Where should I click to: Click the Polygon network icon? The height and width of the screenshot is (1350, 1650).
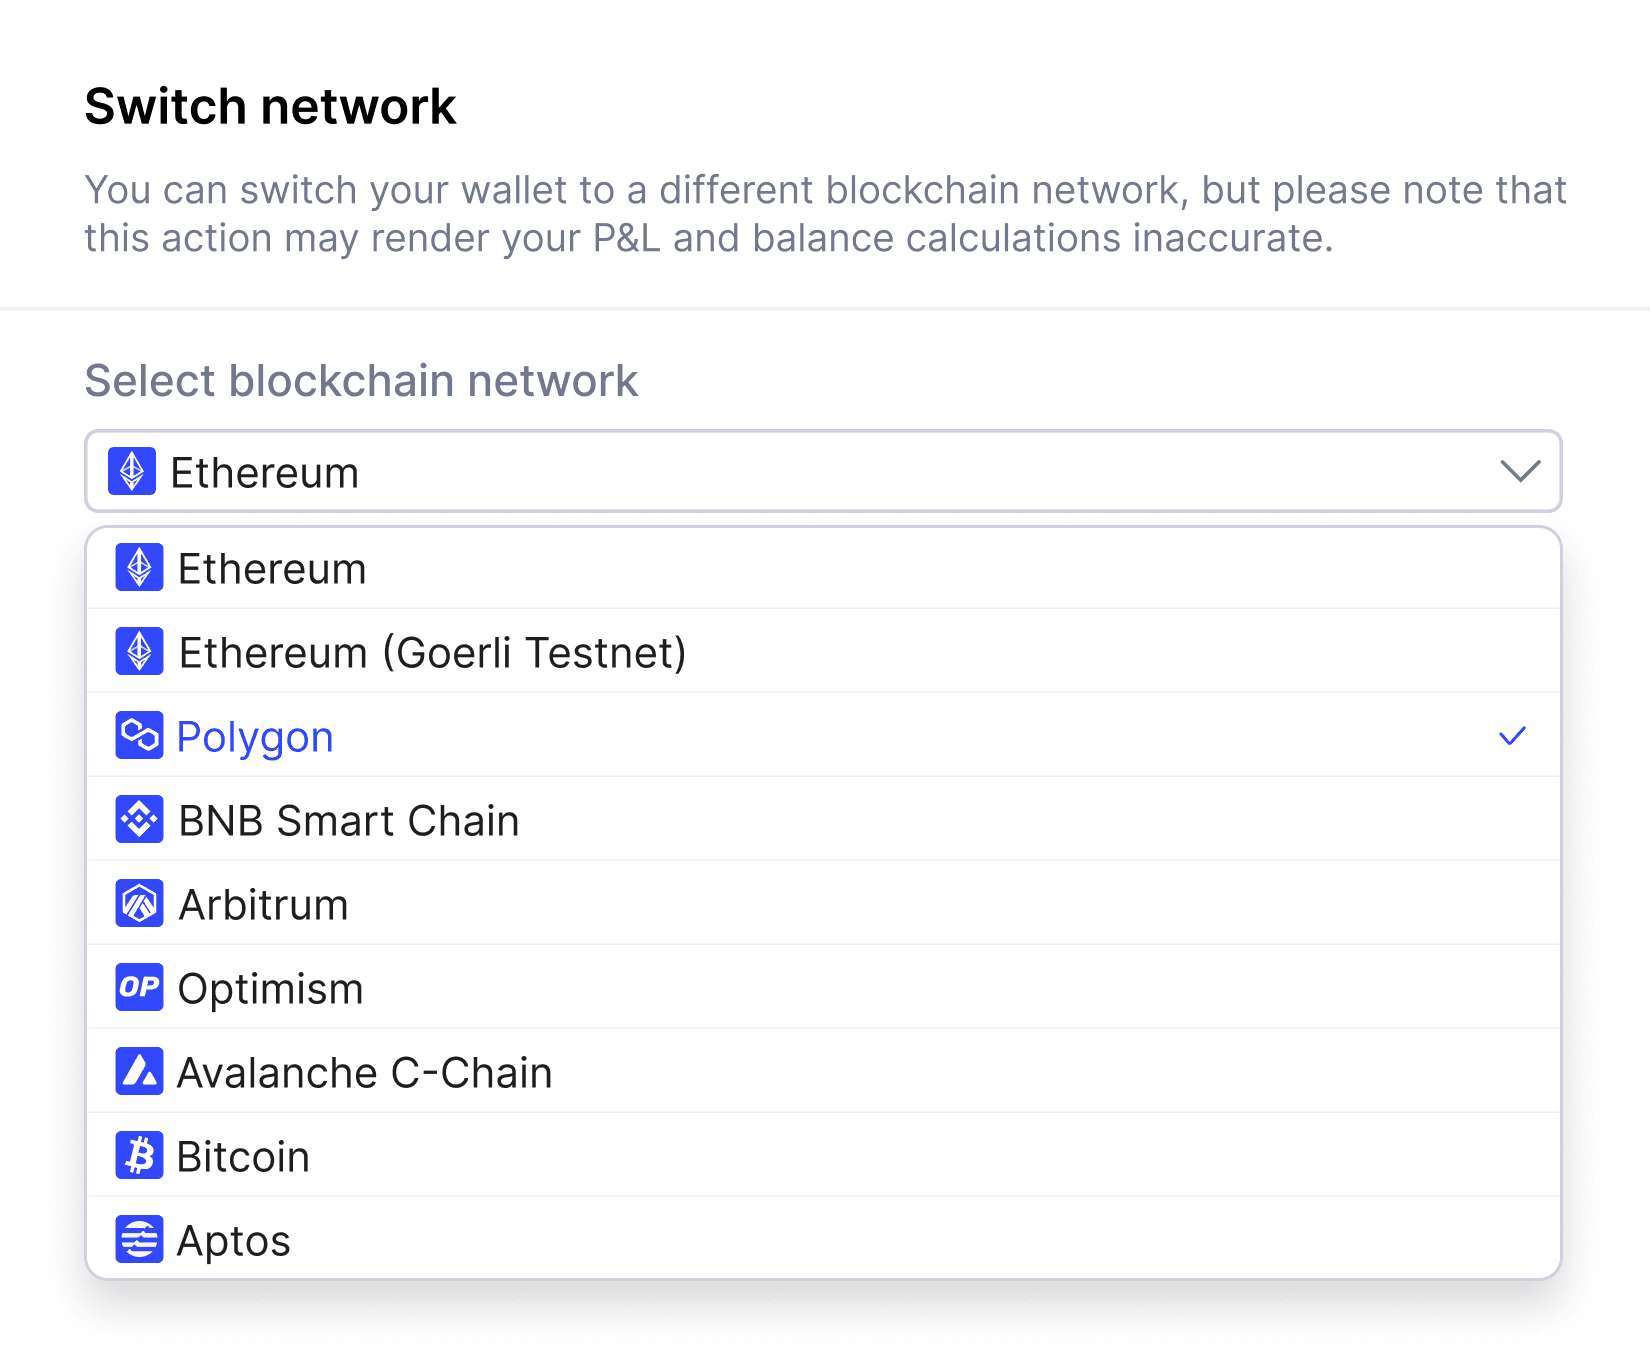(139, 736)
